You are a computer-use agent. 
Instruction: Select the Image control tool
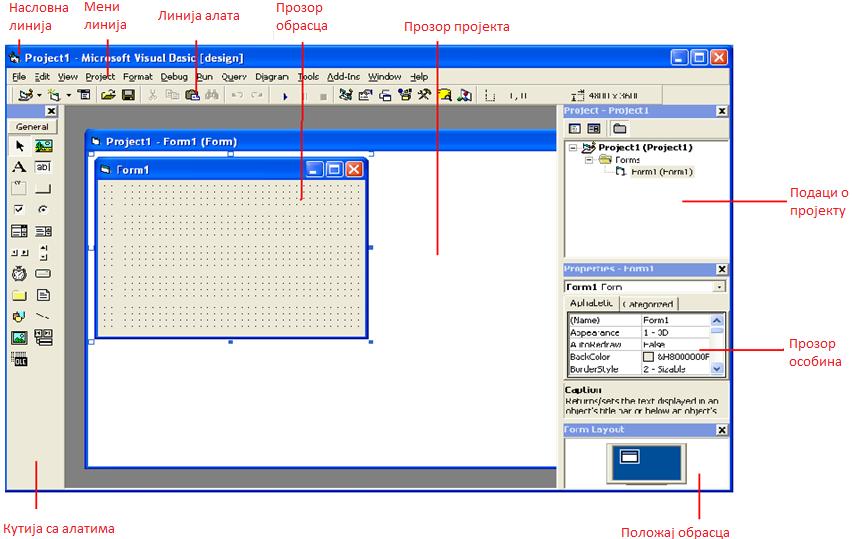click(x=19, y=338)
